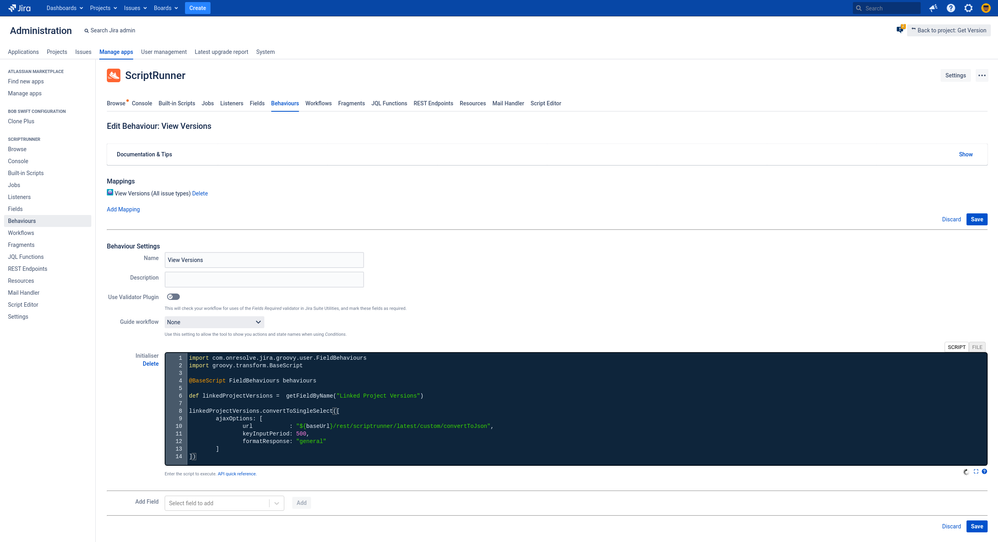Click the bottom Discard link
Viewport: 998px width, 542px height.
(x=952, y=527)
